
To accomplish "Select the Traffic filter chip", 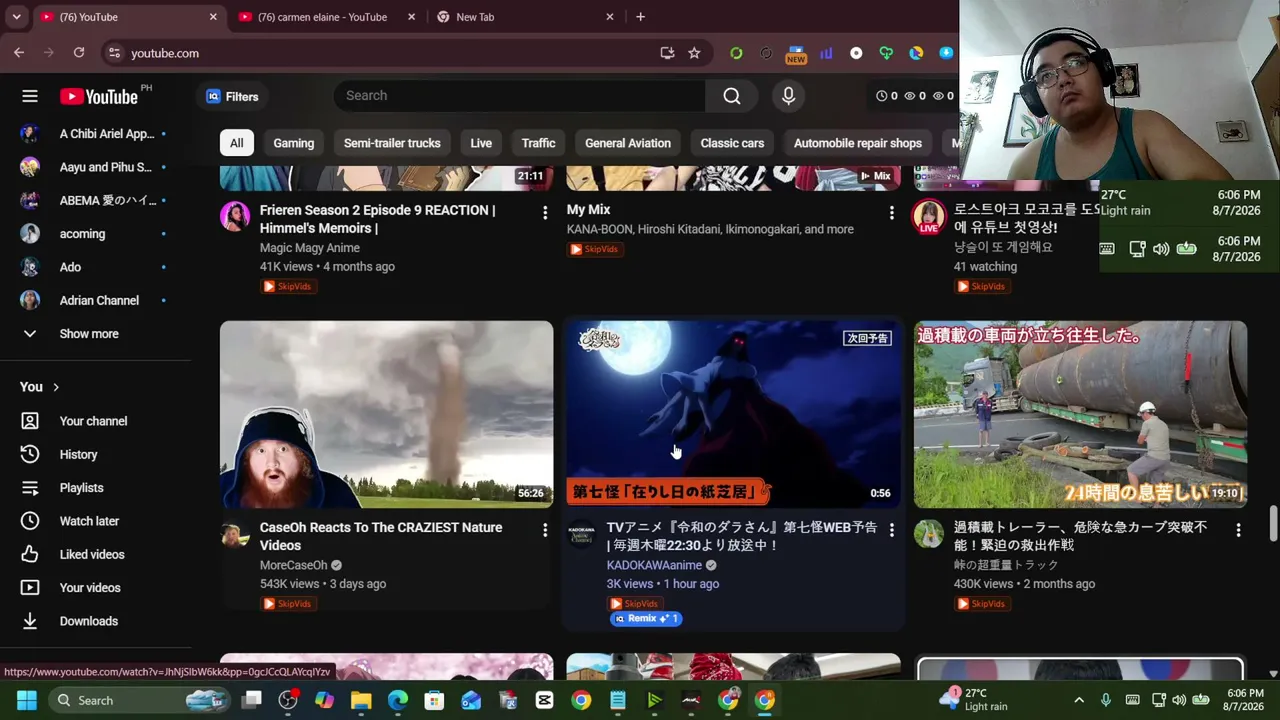I will pos(538,143).
